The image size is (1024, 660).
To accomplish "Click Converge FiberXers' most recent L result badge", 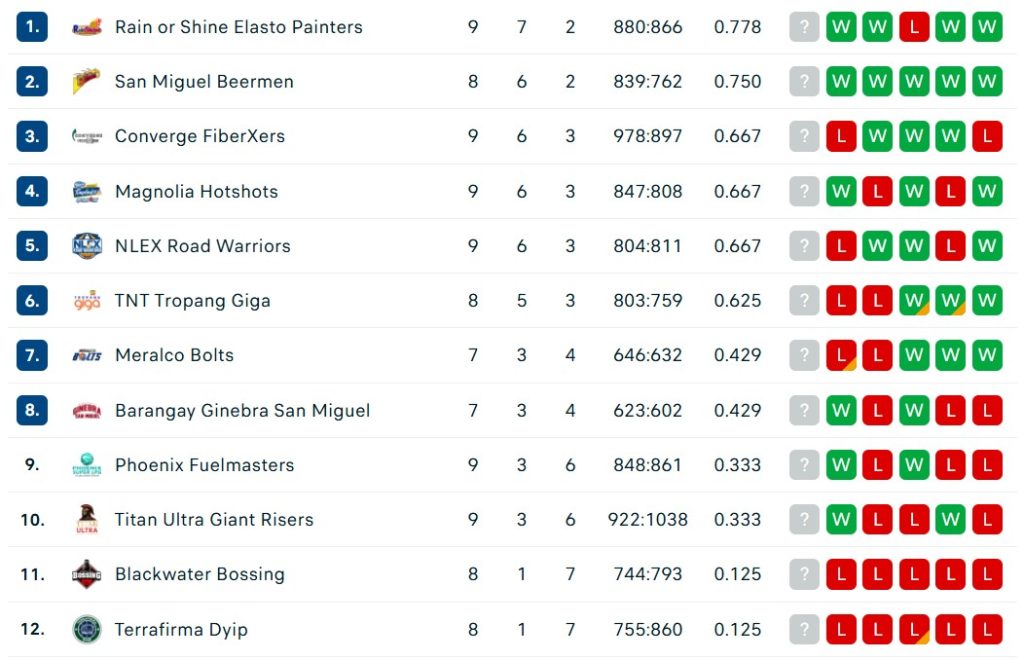I will click(841, 137).
